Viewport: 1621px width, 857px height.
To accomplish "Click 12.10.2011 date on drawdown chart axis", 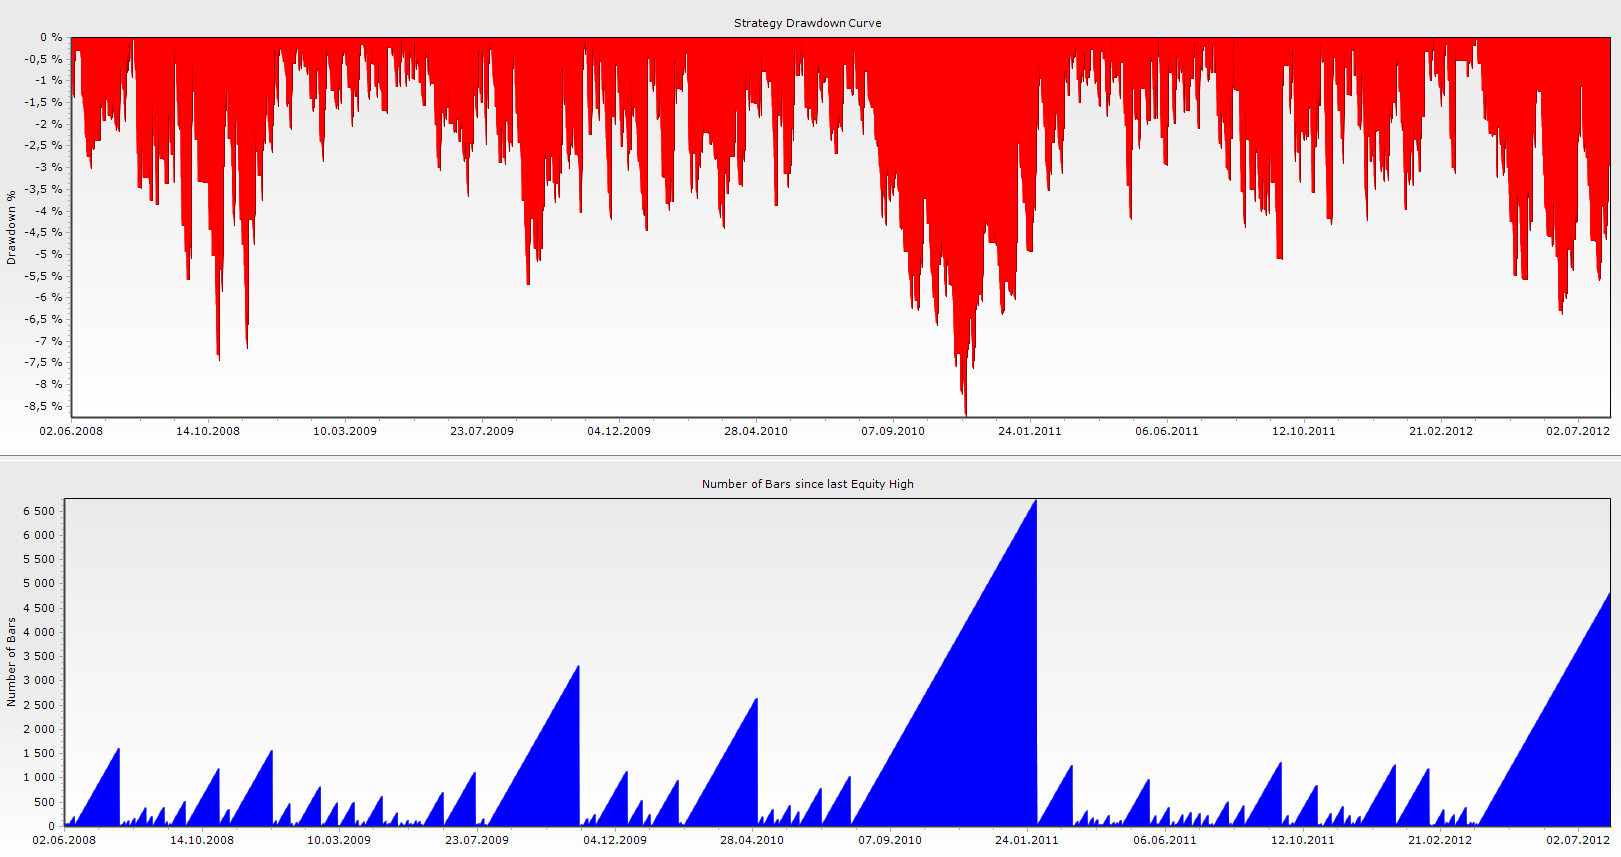I will tap(1304, 431).
